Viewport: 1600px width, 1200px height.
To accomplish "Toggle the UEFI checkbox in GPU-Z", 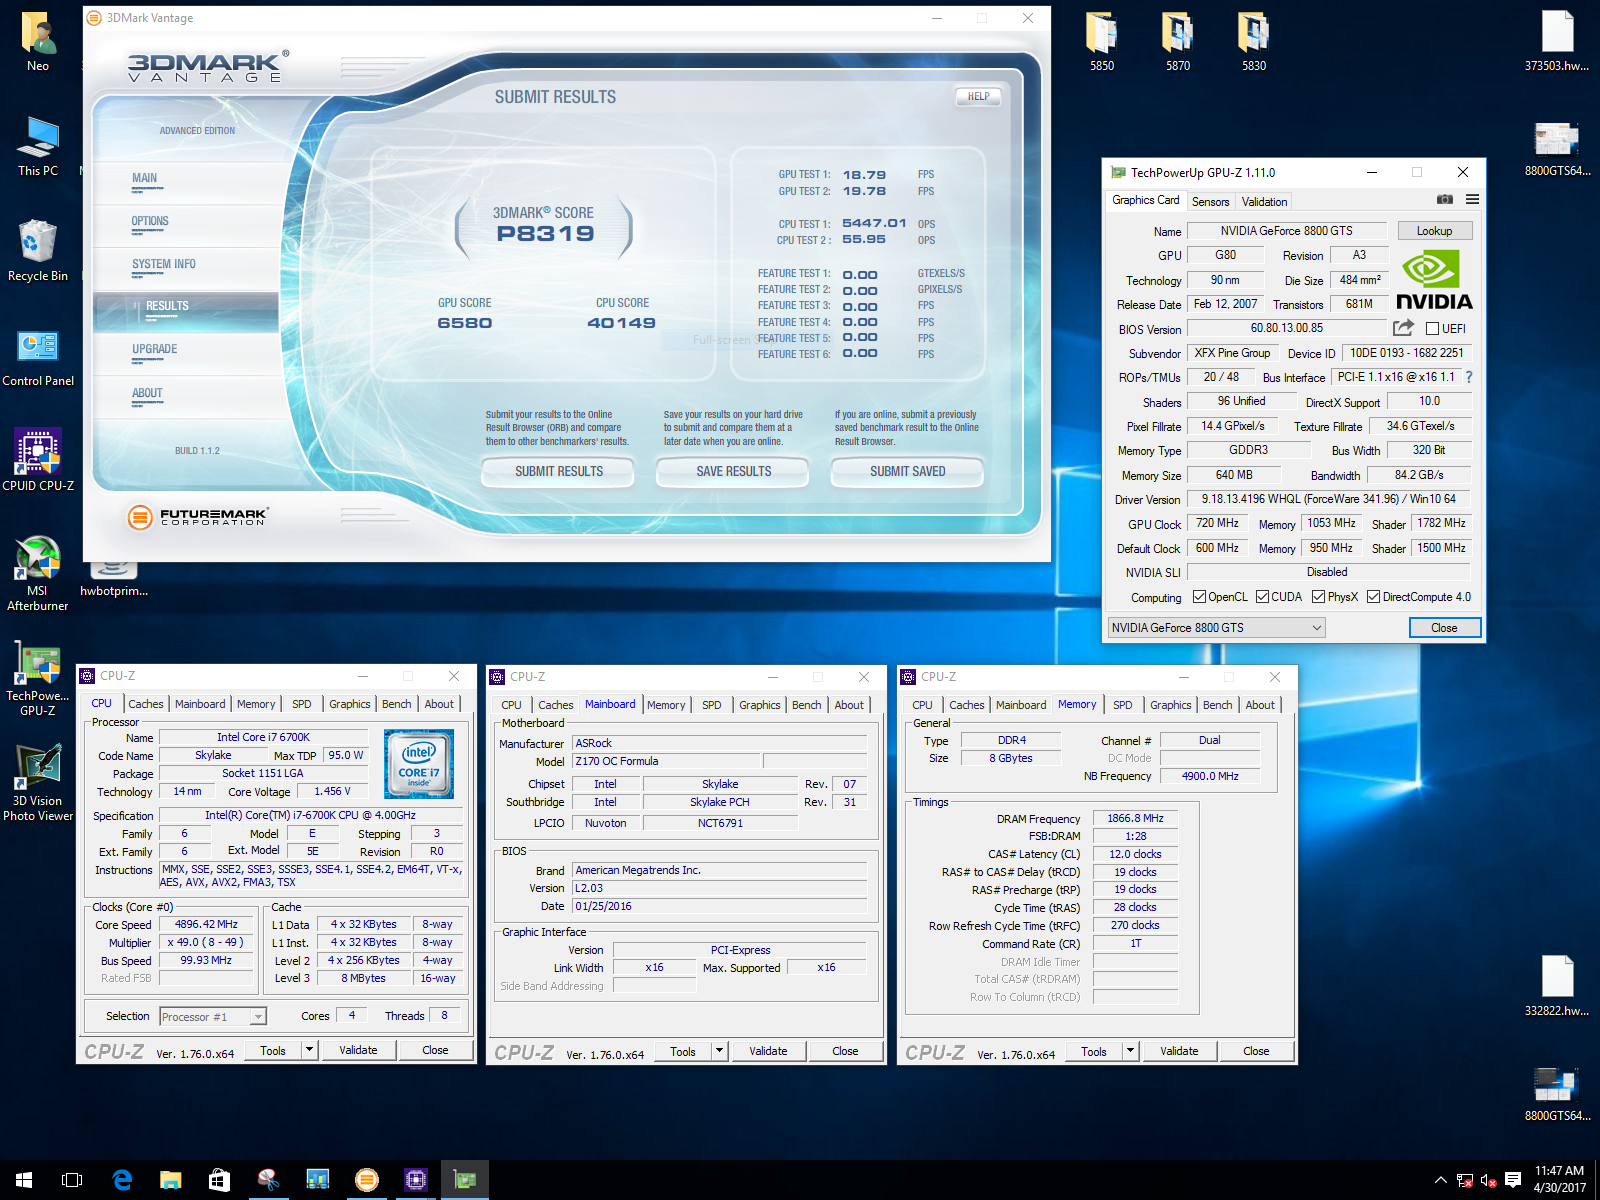I will [x=1432, y=329].
